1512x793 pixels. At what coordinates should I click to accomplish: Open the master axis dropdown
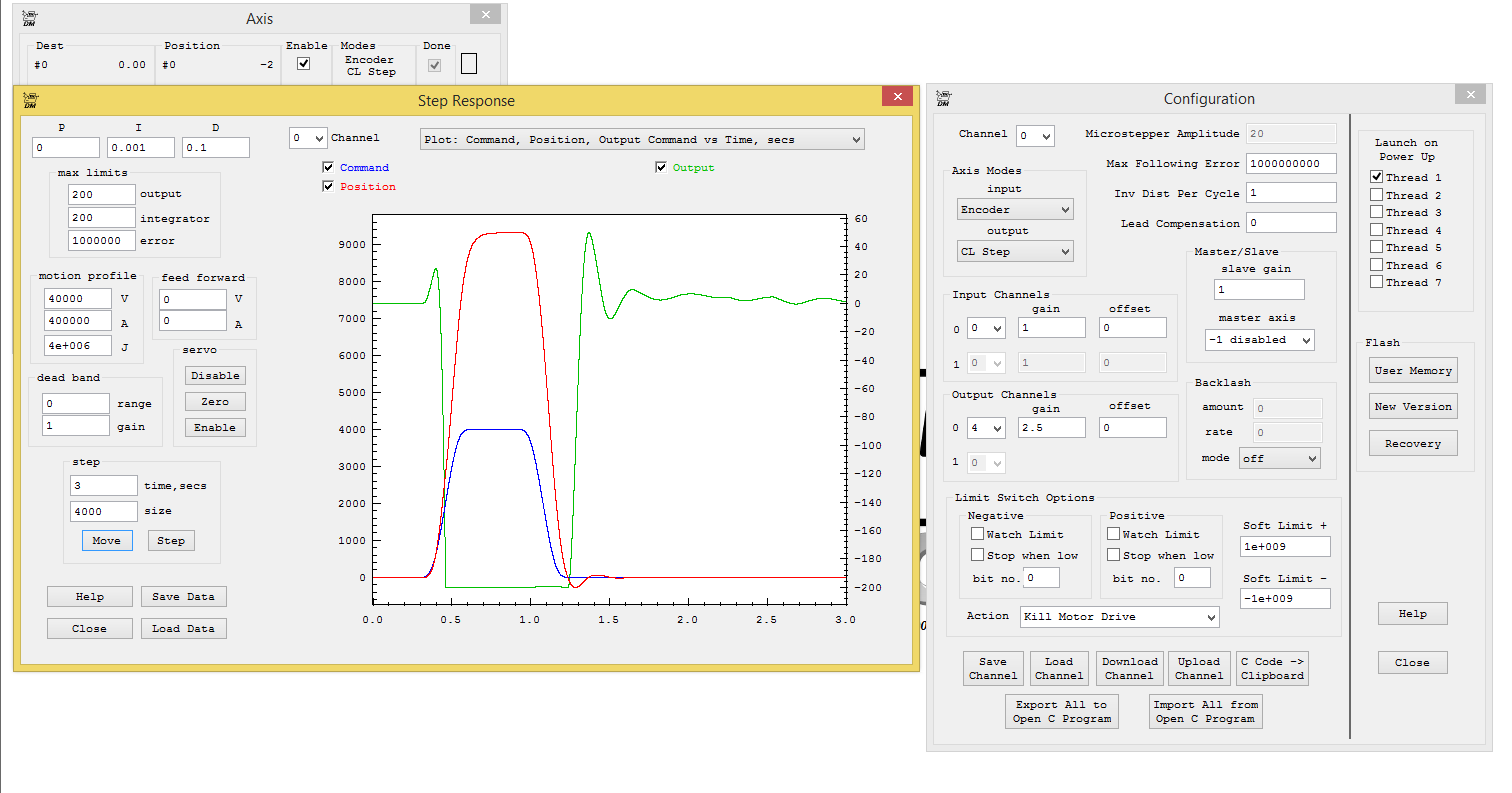1260,340
